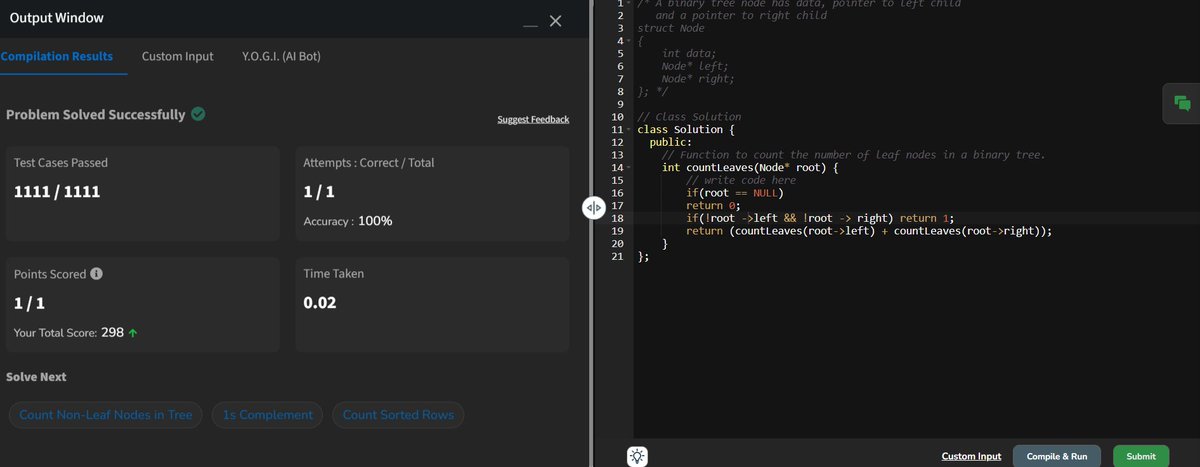The height and width of the screenshot is (467, 1200).
Task: Click the green success checkmark icon
Action: click(198, 114)
